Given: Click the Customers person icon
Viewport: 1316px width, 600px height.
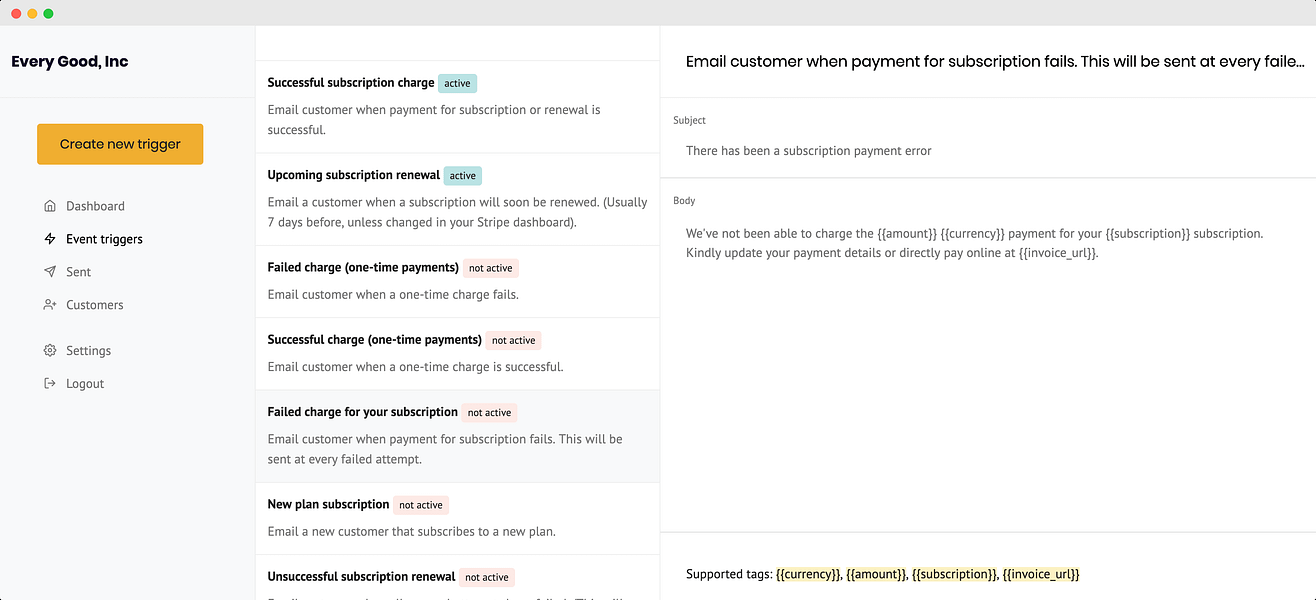Looking at the screenshot, I should [x=50, y=305].
